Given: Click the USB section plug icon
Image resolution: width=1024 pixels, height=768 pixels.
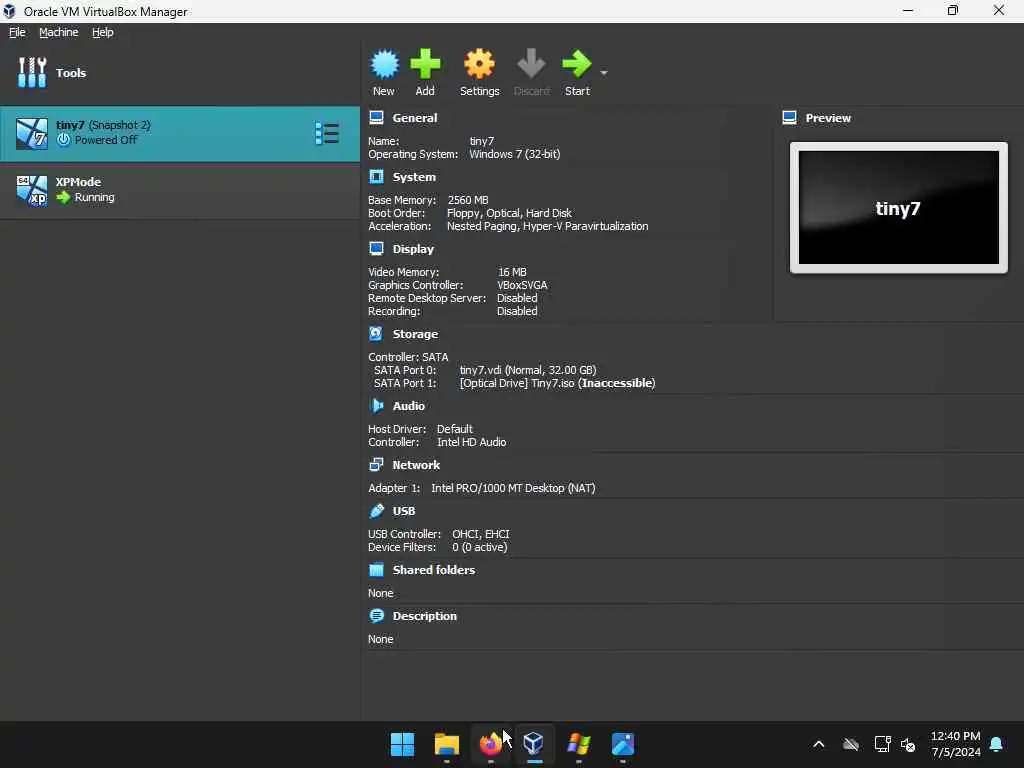Looking at the screenshot, I should point(376,511).
